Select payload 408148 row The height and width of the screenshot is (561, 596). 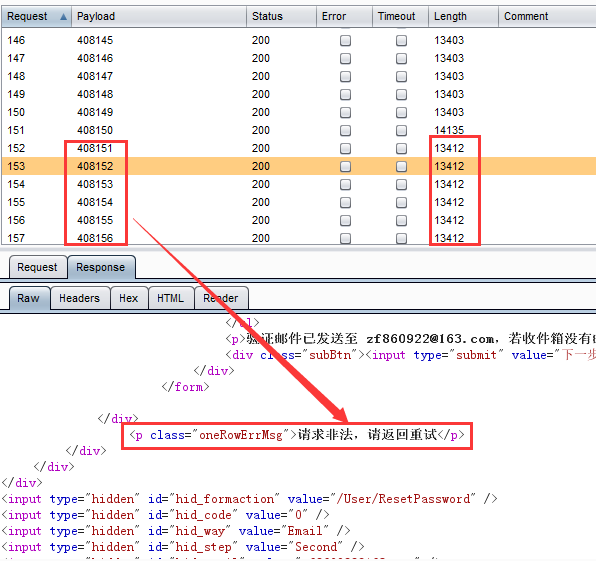299,94
